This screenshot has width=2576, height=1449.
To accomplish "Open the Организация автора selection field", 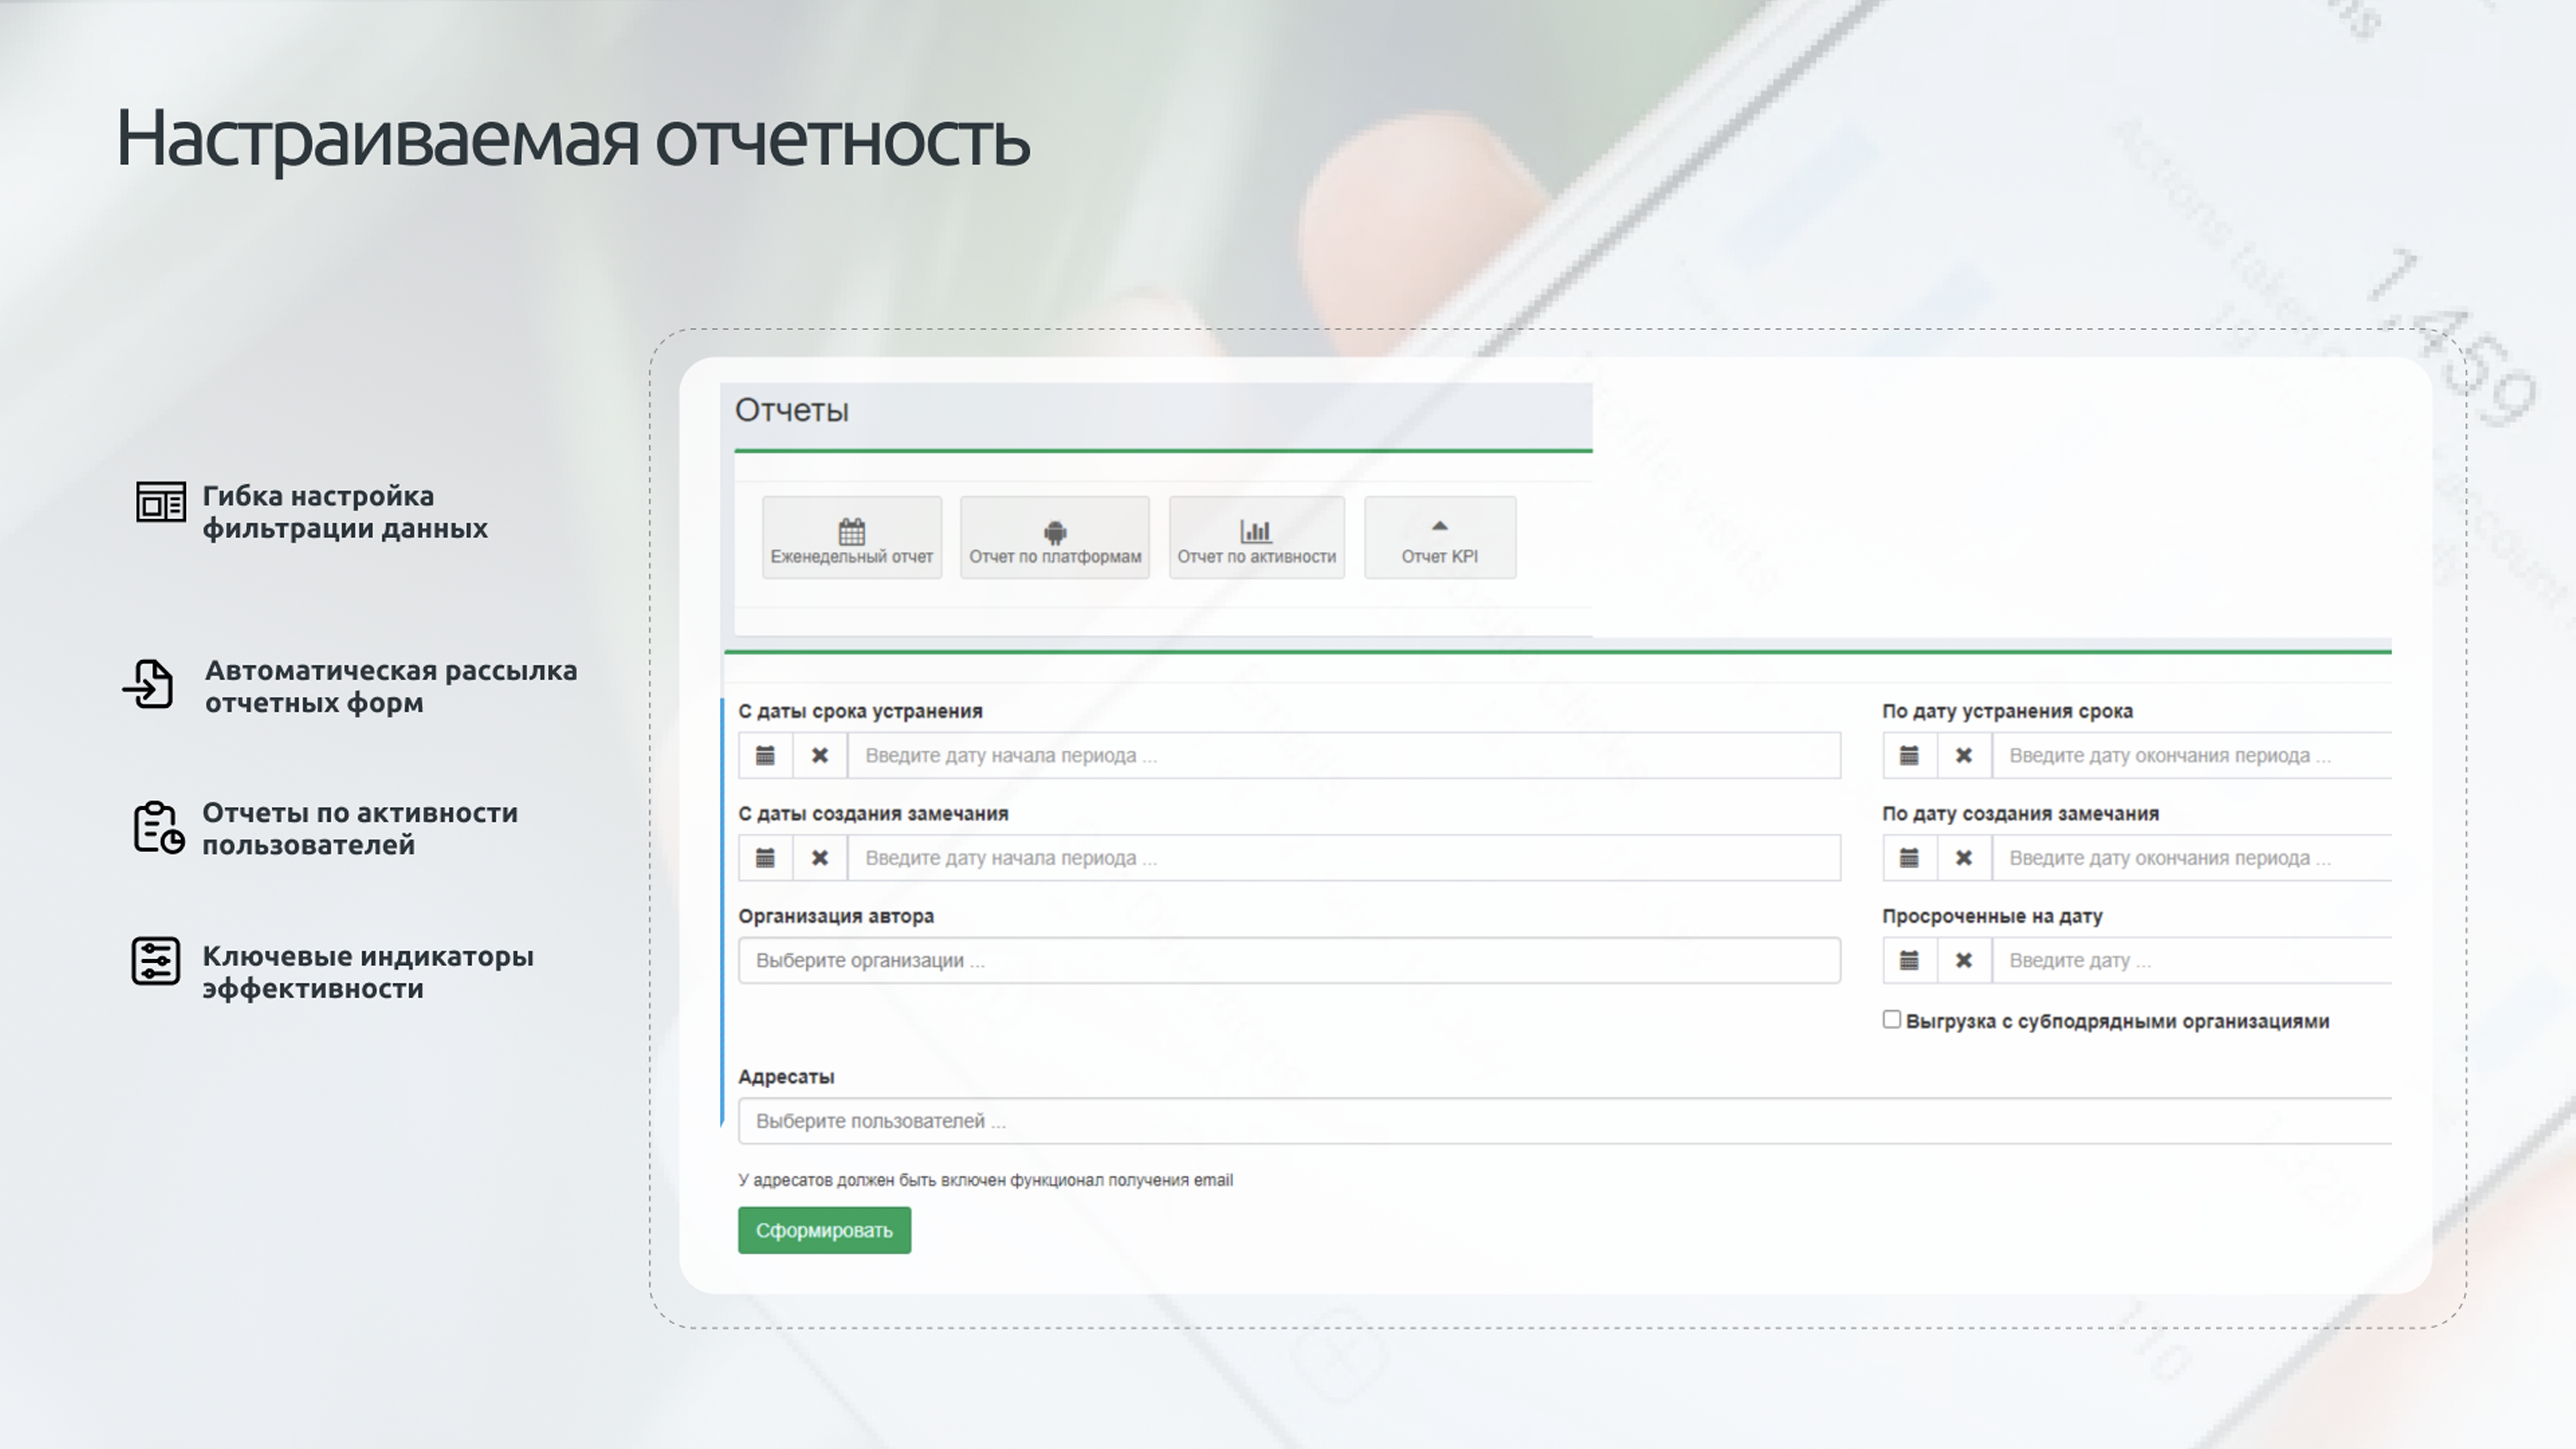I will pos(1289,960).
